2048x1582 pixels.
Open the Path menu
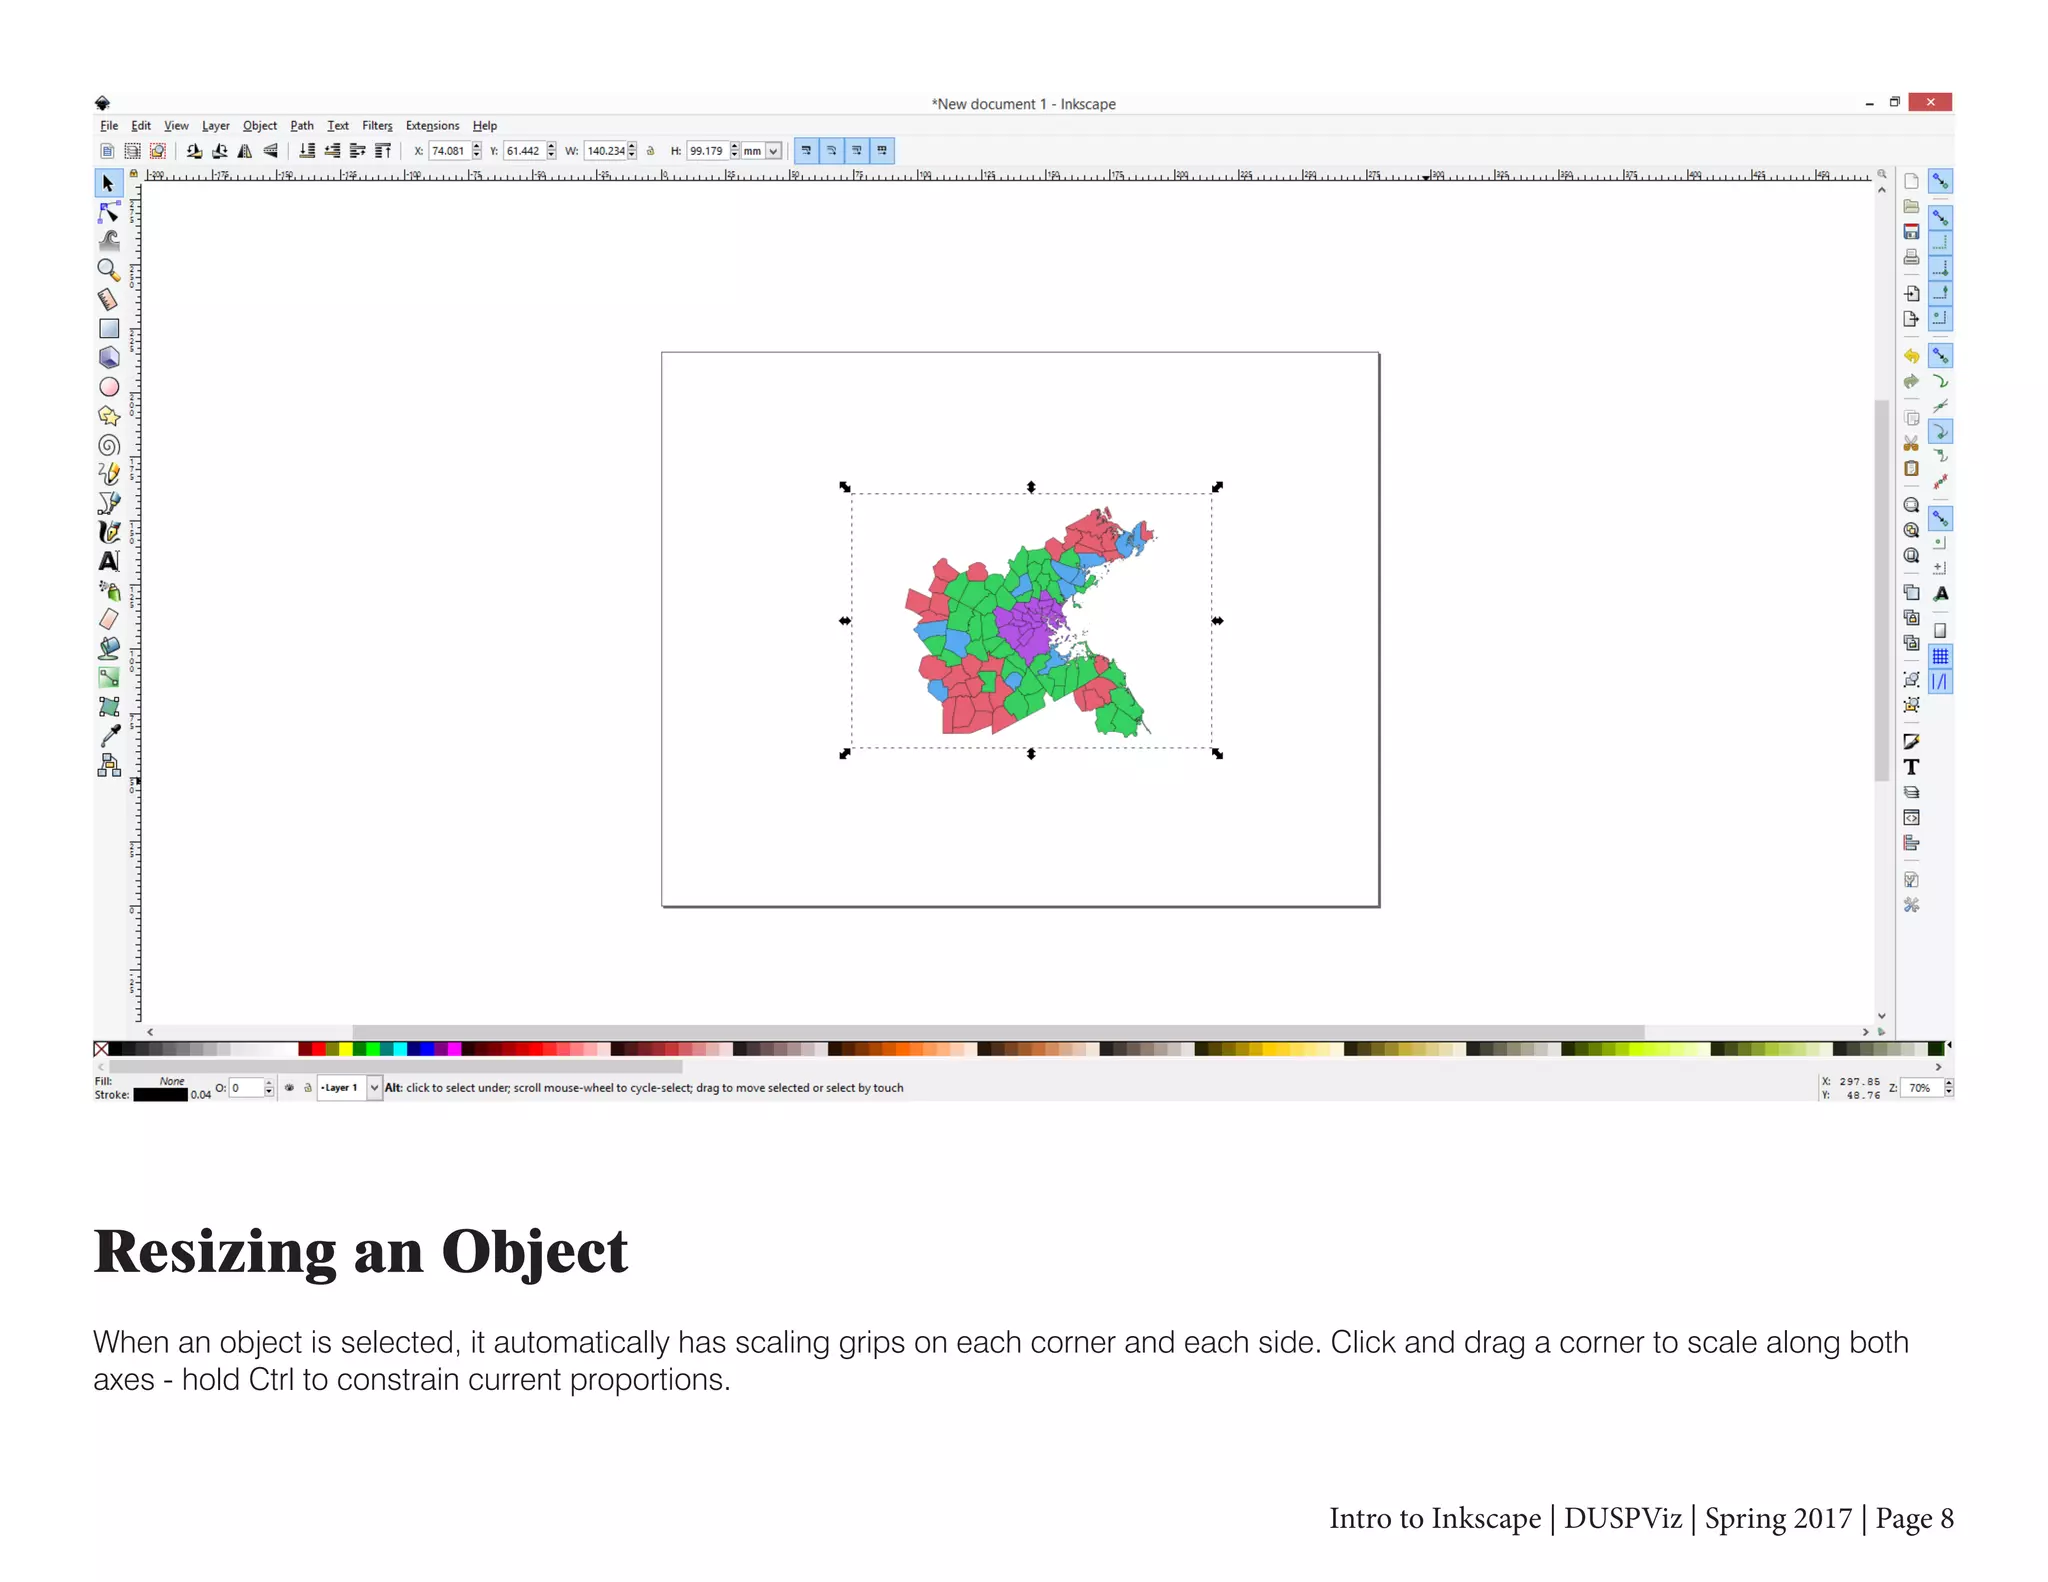point(302,126)
